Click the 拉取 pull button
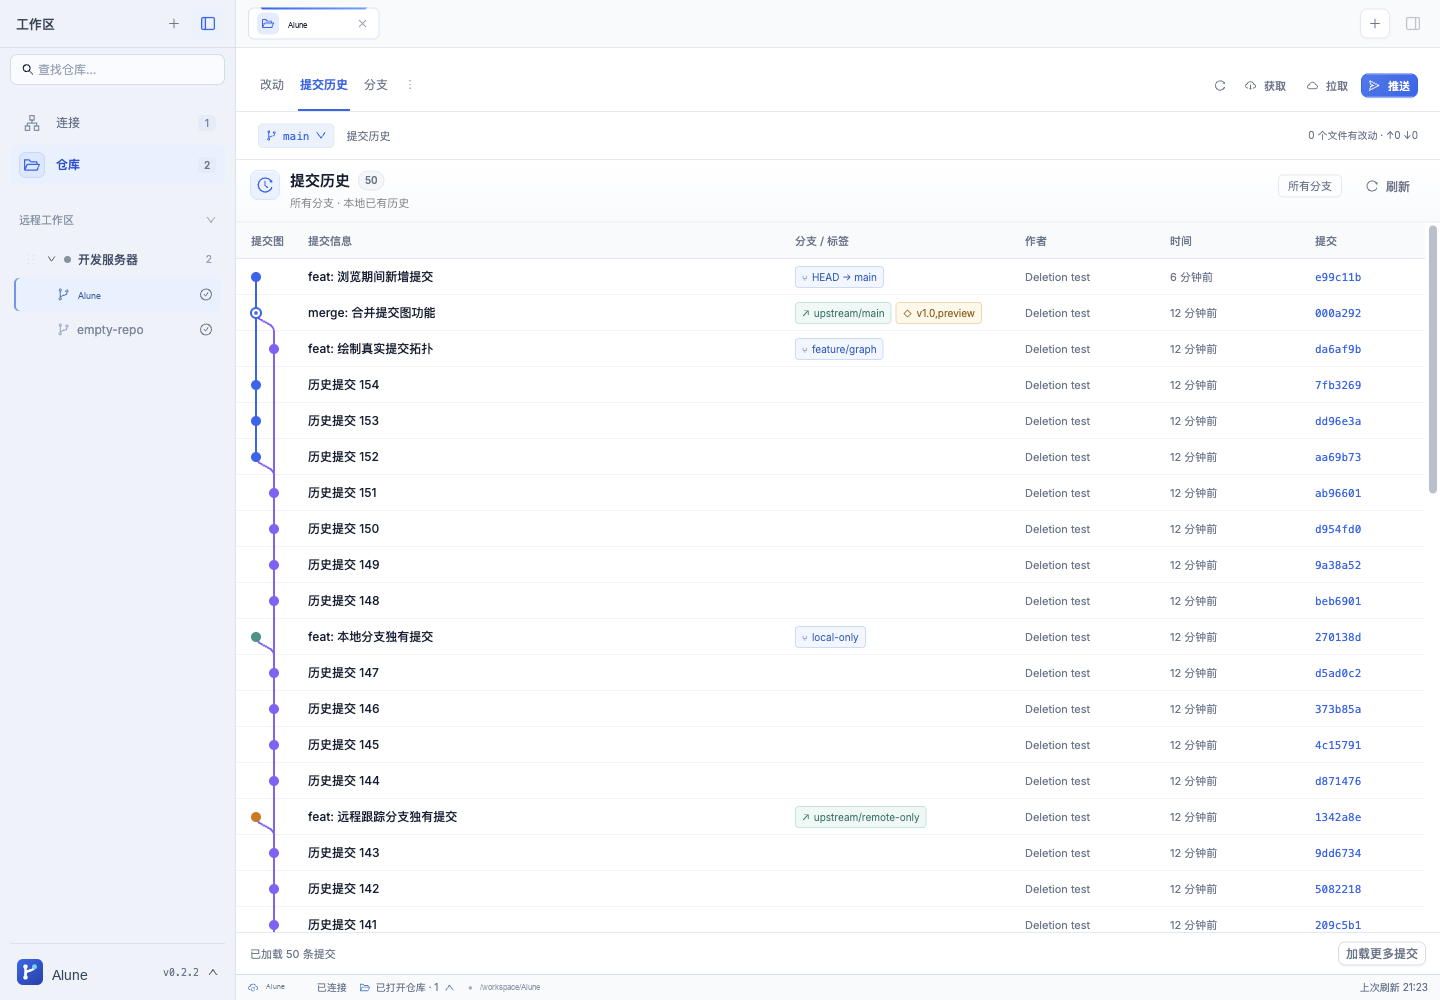The image size is (1440, 1000). [1328, 86]
